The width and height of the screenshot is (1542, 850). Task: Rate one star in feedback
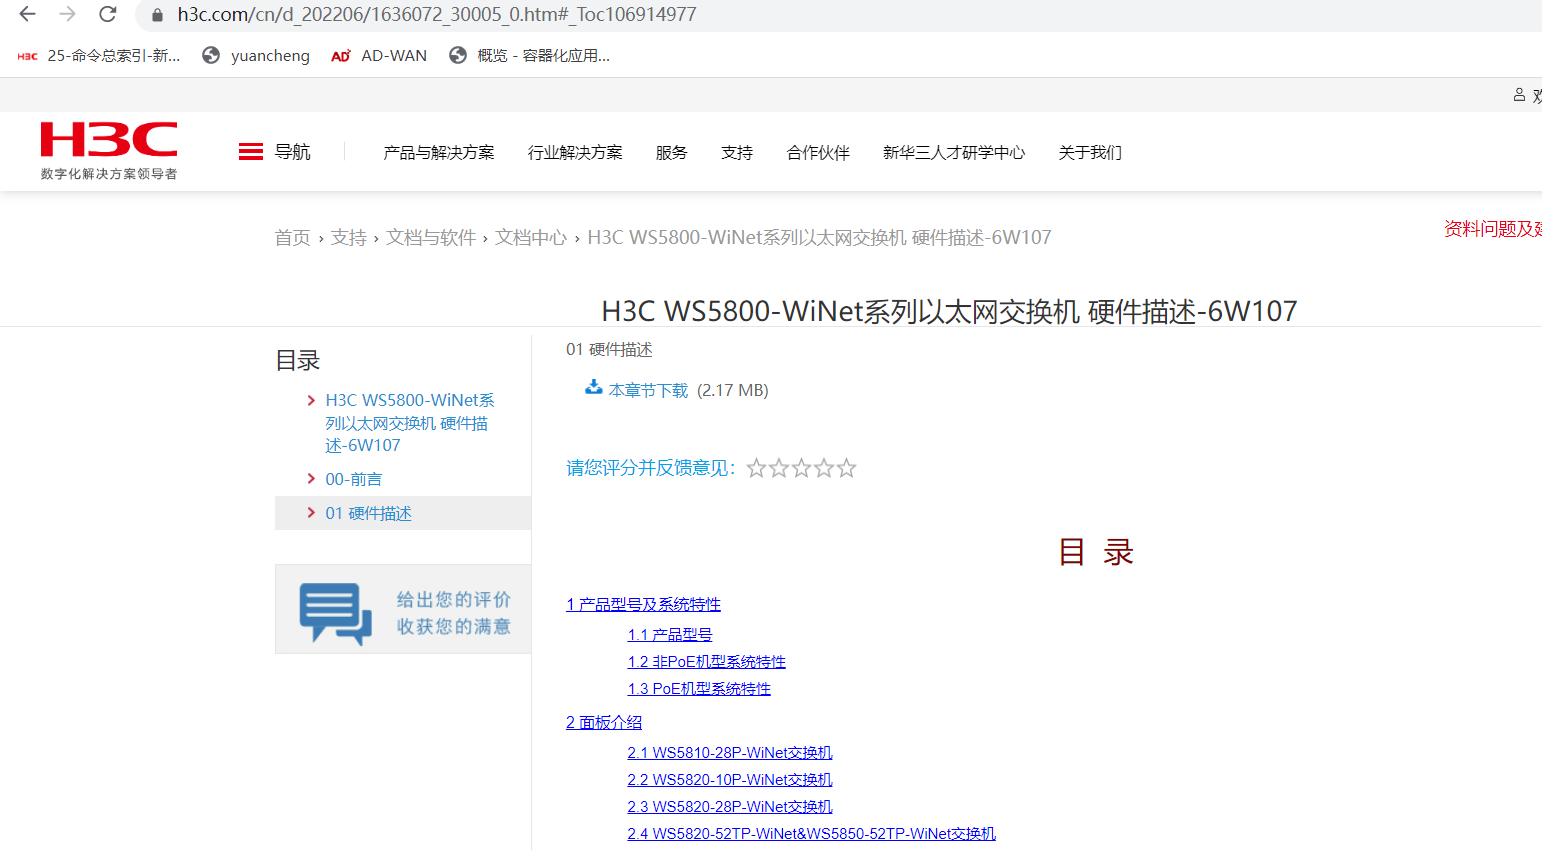coord(756,468)
